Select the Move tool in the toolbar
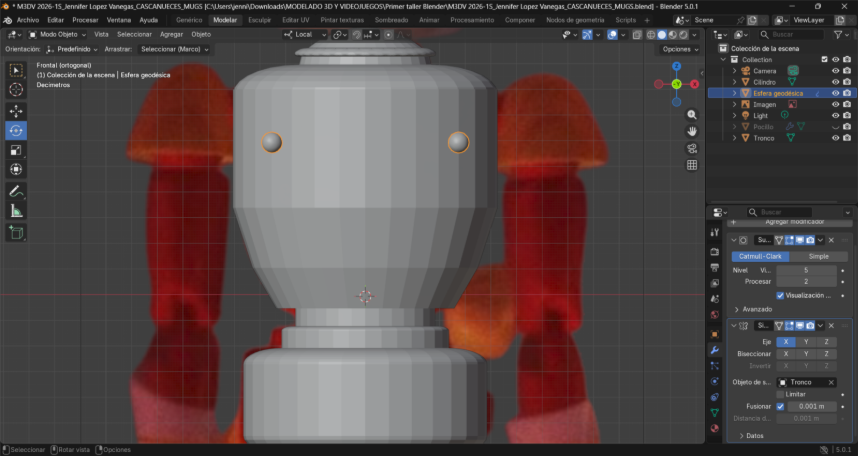This screenshot has height=456, width=858. pyautogui.click(x=16, y=110)
